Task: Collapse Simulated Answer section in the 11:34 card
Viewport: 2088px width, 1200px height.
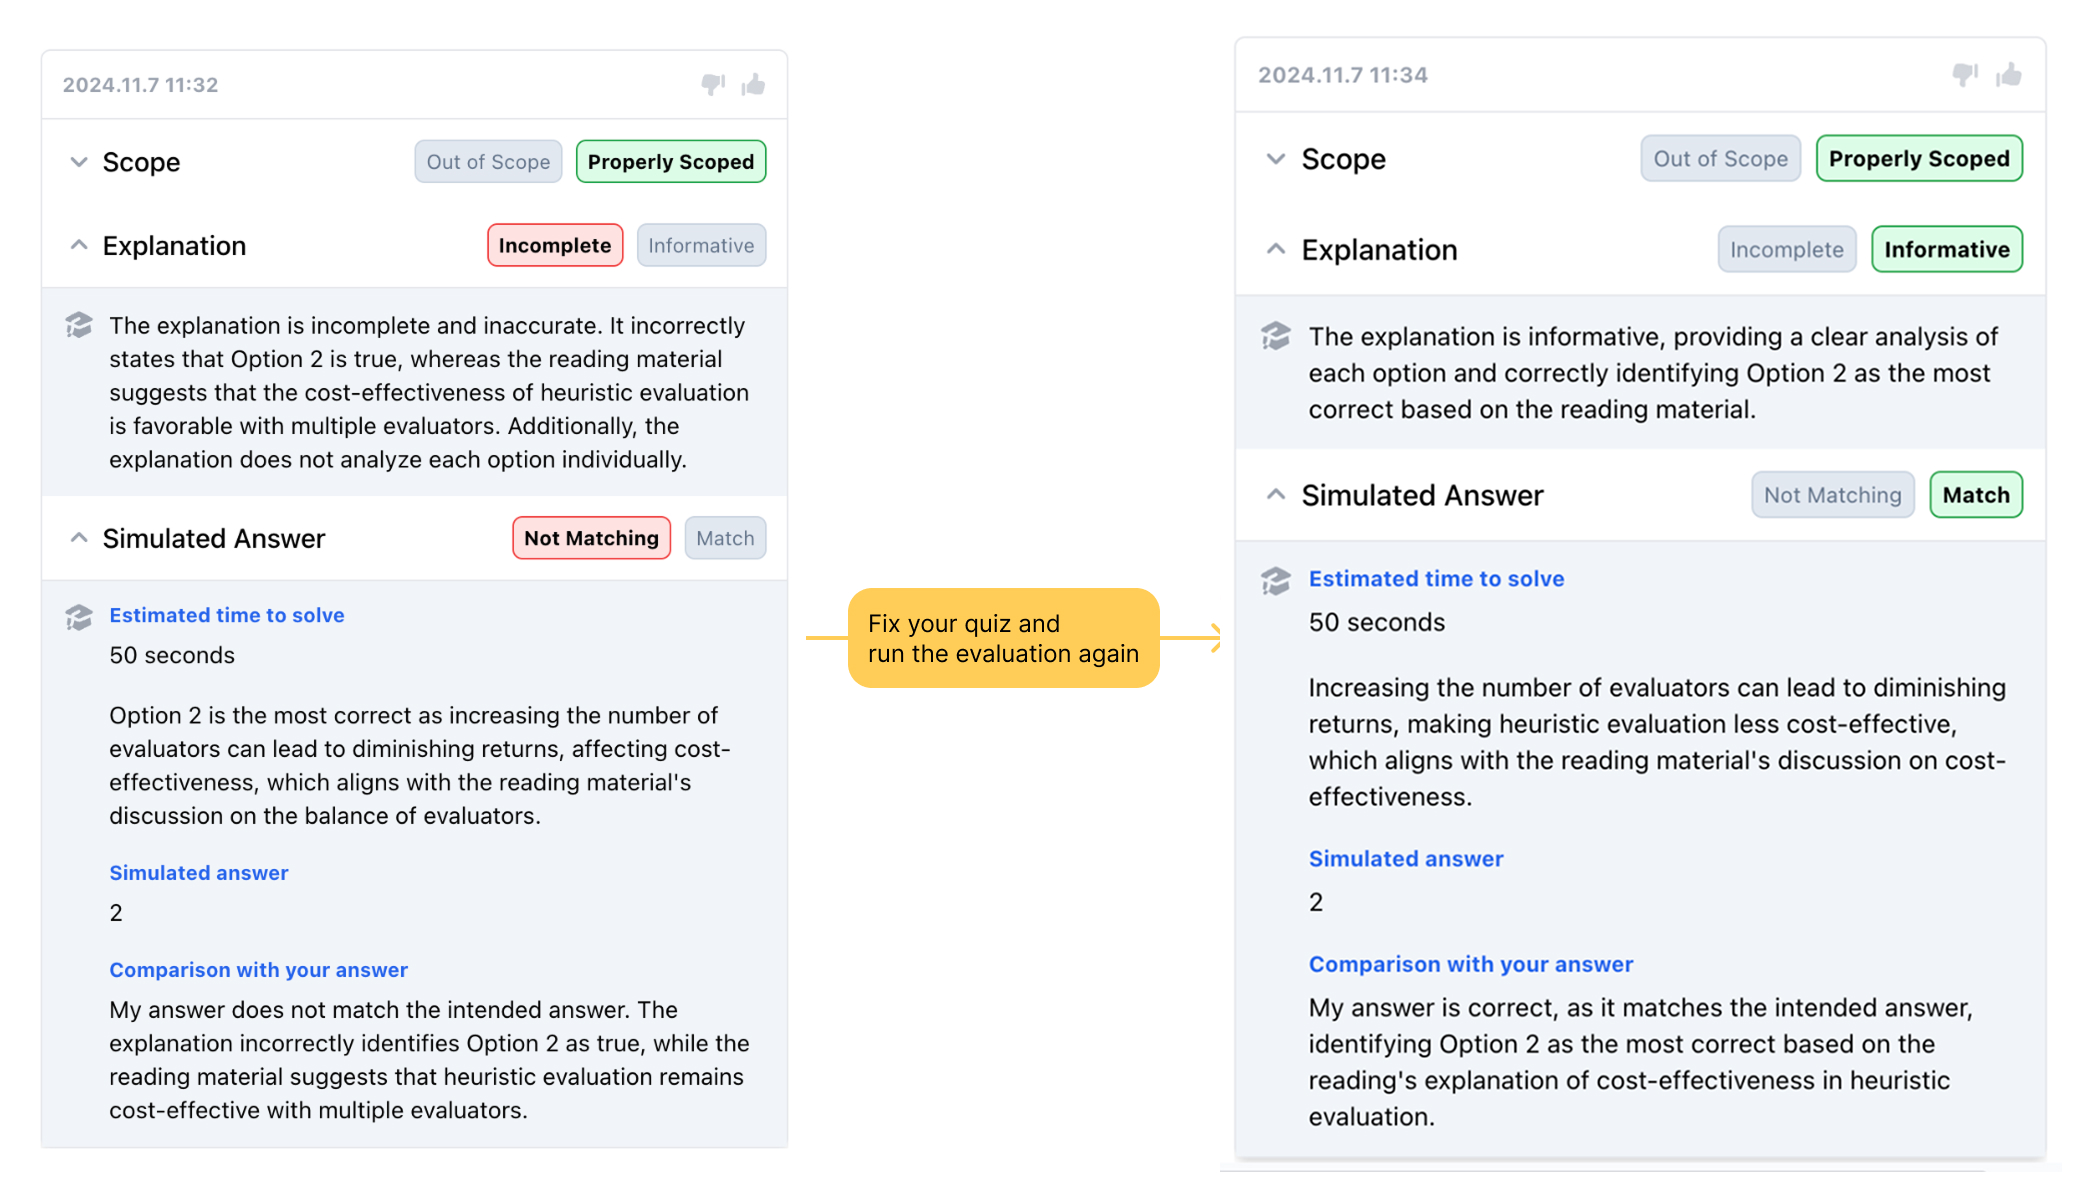Action: tap(1276, 494)
